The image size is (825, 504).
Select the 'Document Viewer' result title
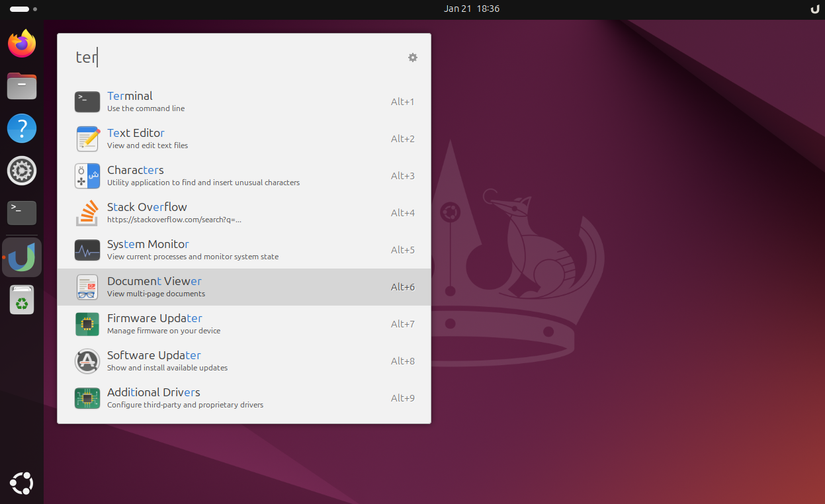(154, 281)
